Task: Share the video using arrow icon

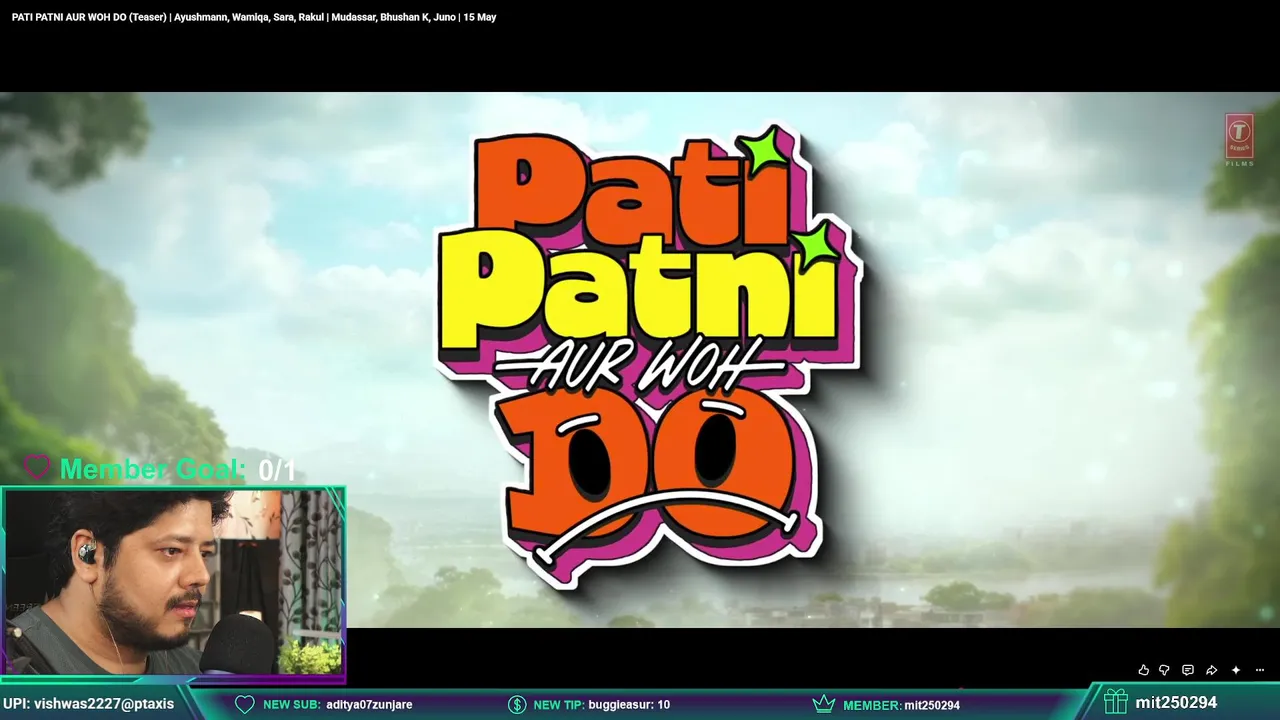Action: (1211, 670)
